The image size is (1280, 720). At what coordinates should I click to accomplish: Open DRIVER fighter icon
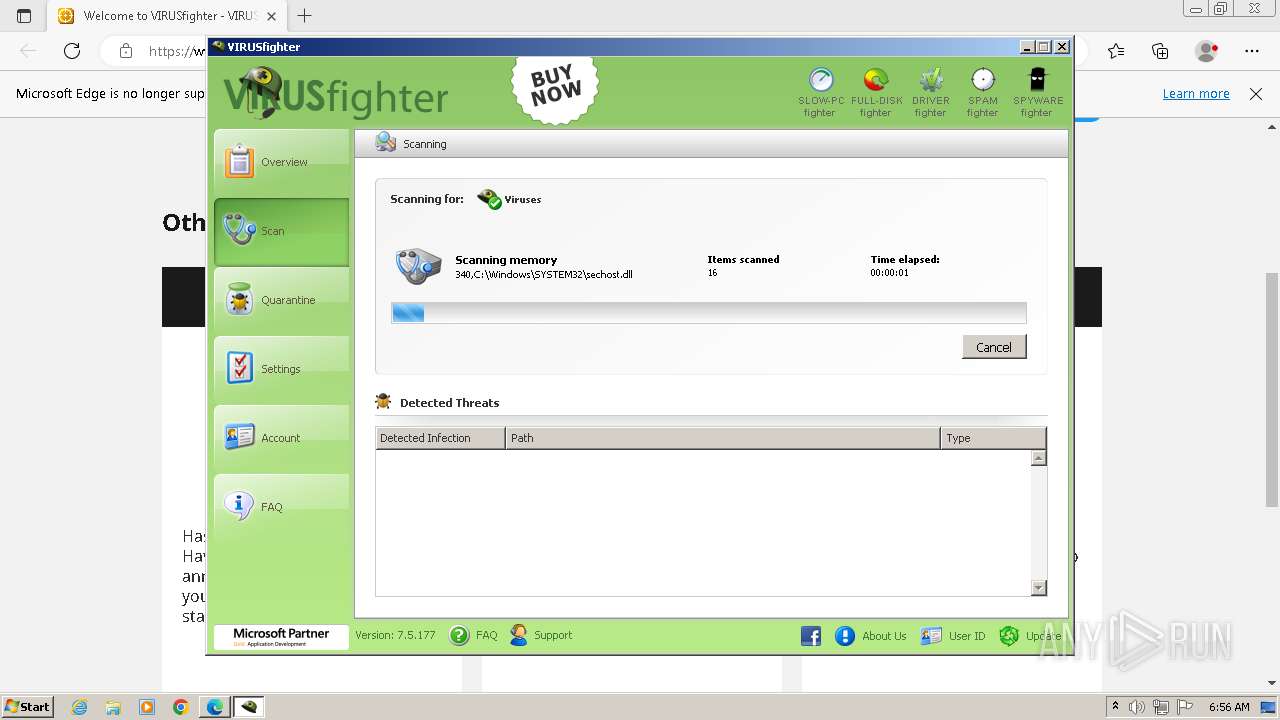tap(930, 92)
